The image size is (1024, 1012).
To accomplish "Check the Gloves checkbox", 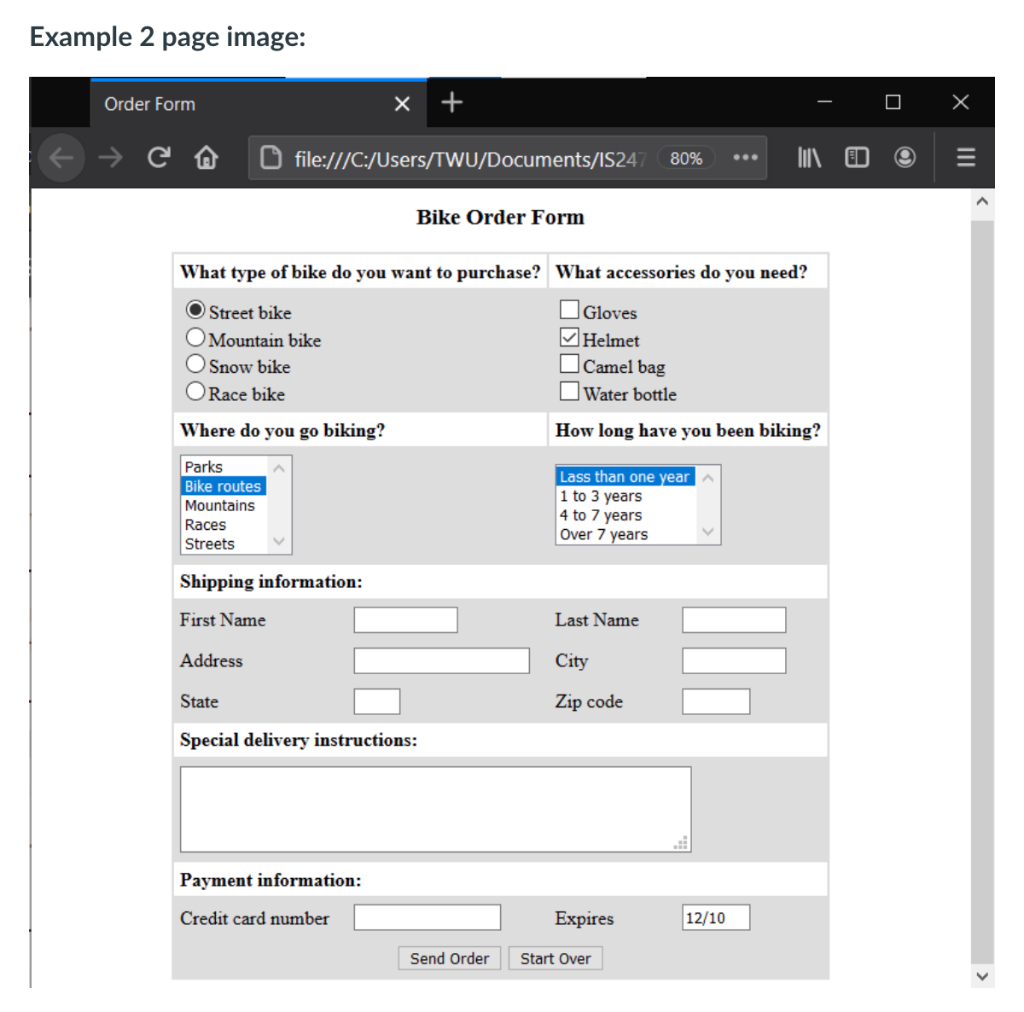I will coord(569,309).
